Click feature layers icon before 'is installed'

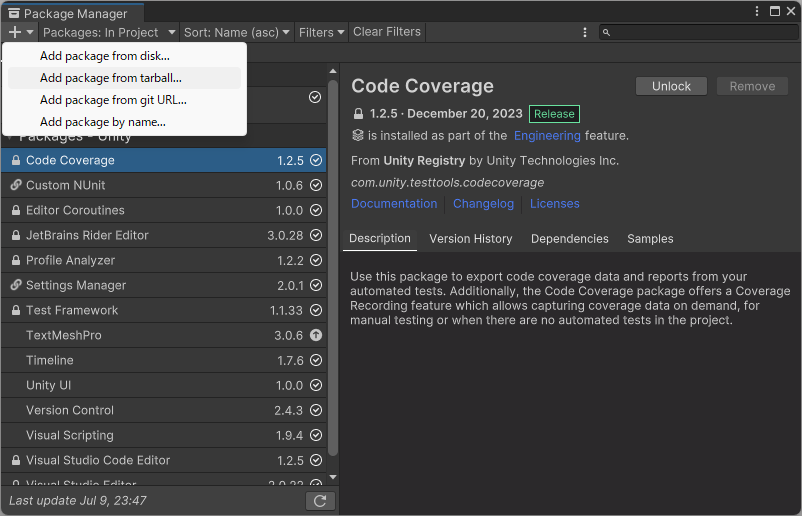click(358, 135)
